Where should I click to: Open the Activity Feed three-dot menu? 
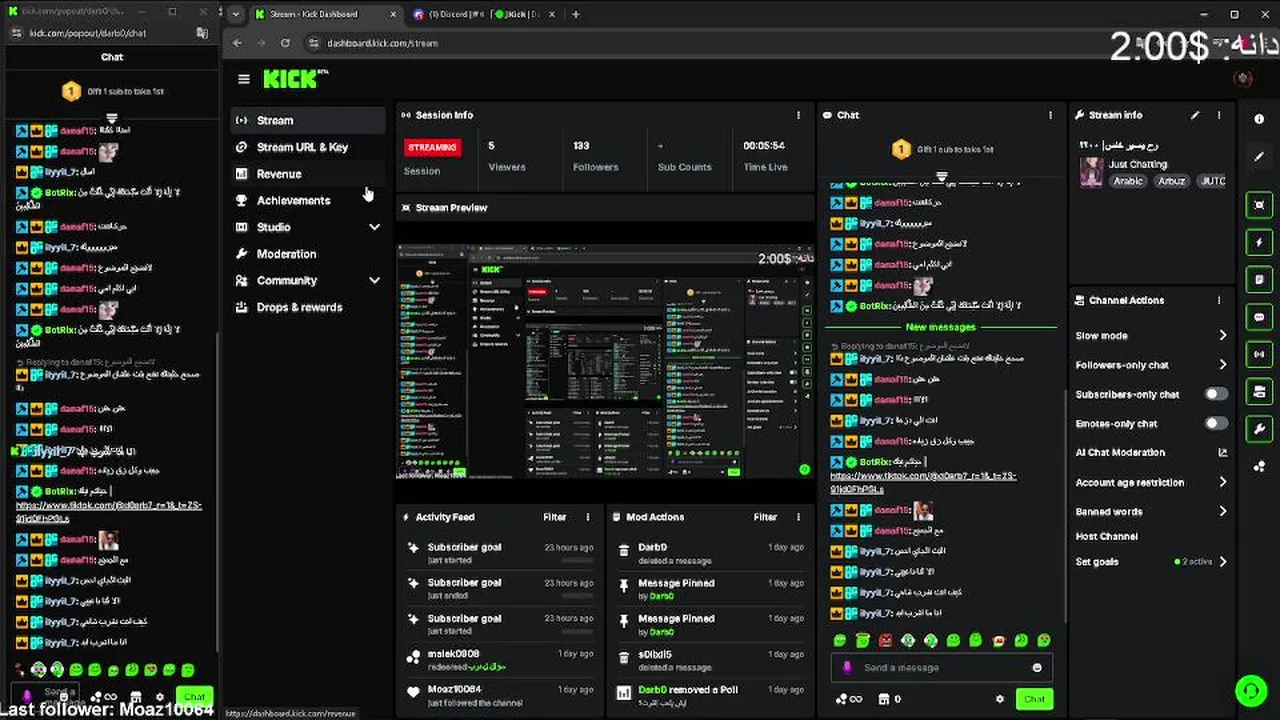588,517
